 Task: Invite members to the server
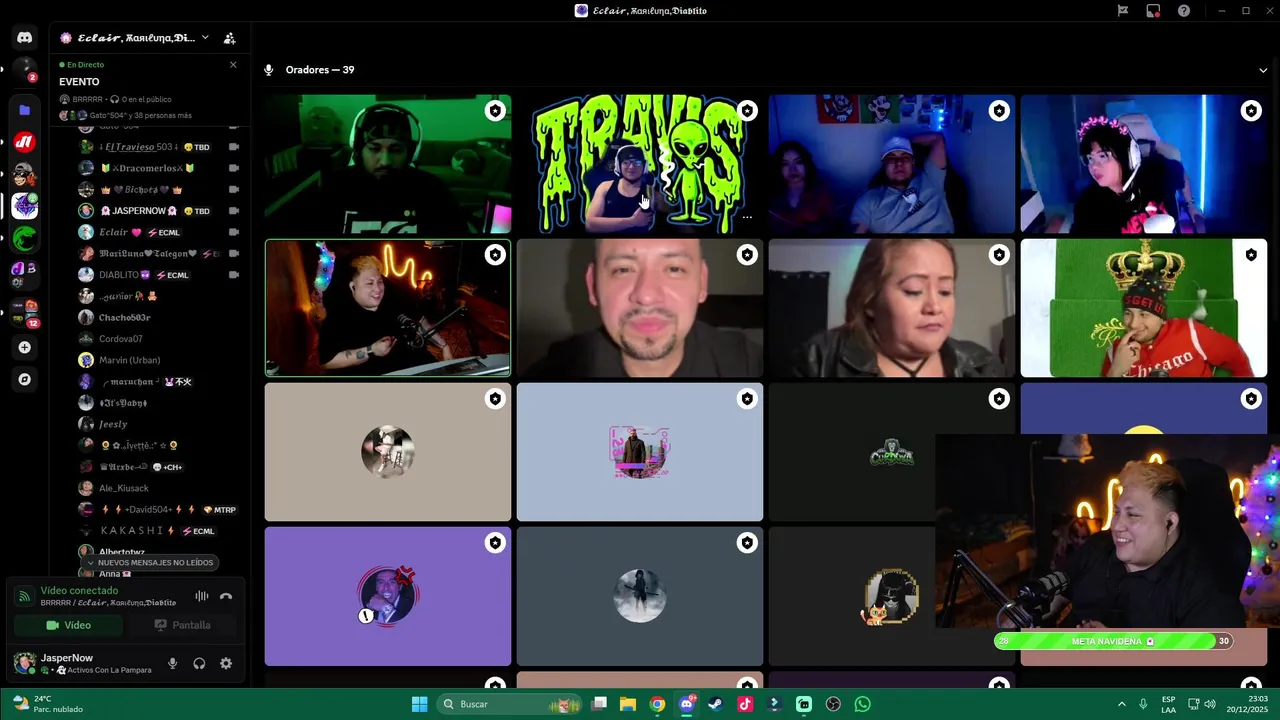pyautogui.click(x=229, y=38)
